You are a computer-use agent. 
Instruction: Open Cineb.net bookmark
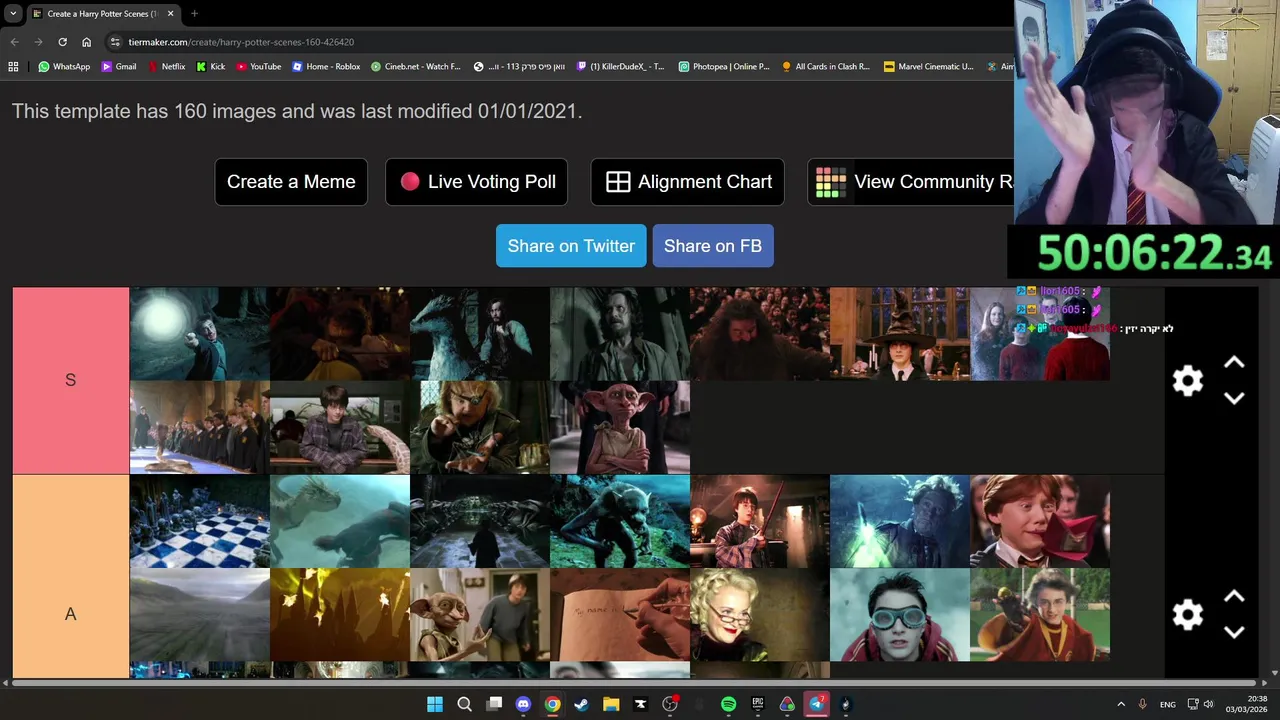[x=415, y=67]
